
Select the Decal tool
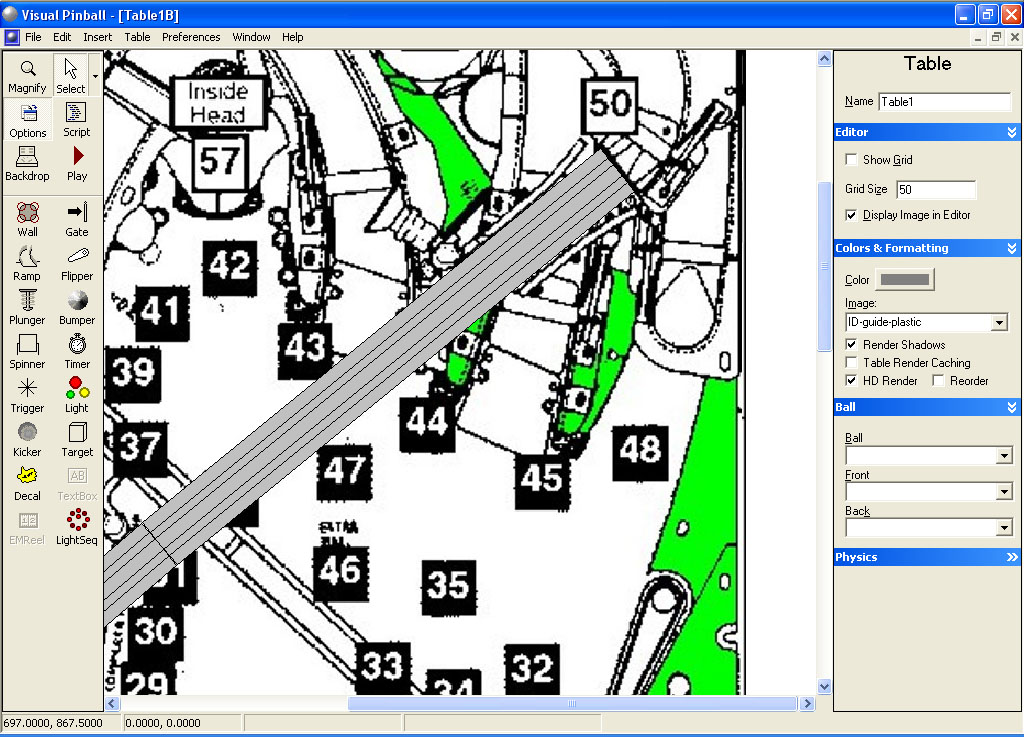coord(28,483)
